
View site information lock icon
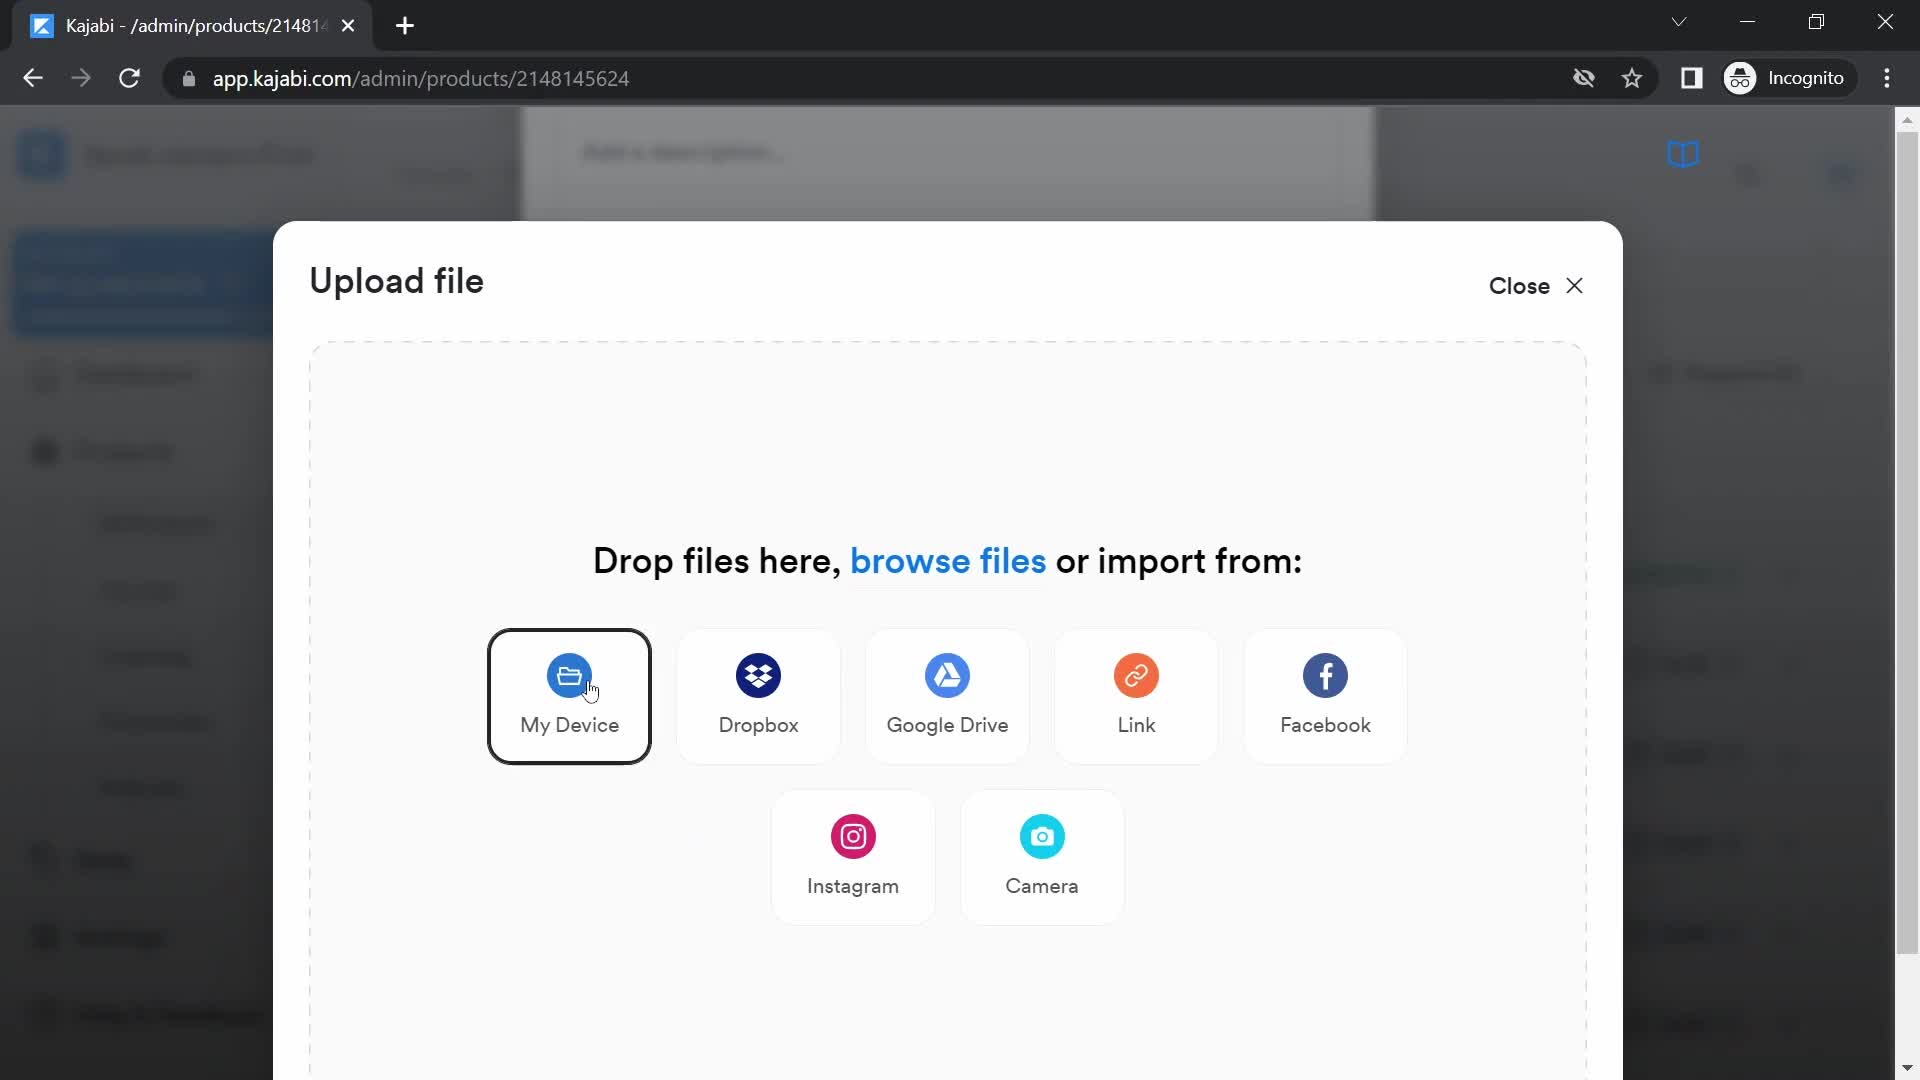coord(188,78)
